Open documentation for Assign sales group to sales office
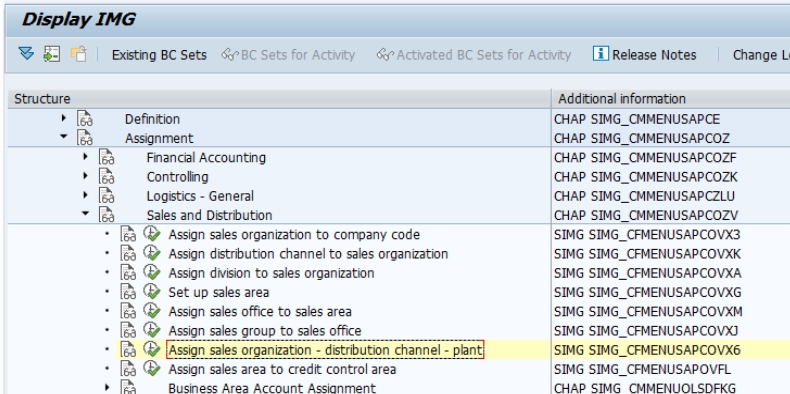790x394 pixels. 128,330
